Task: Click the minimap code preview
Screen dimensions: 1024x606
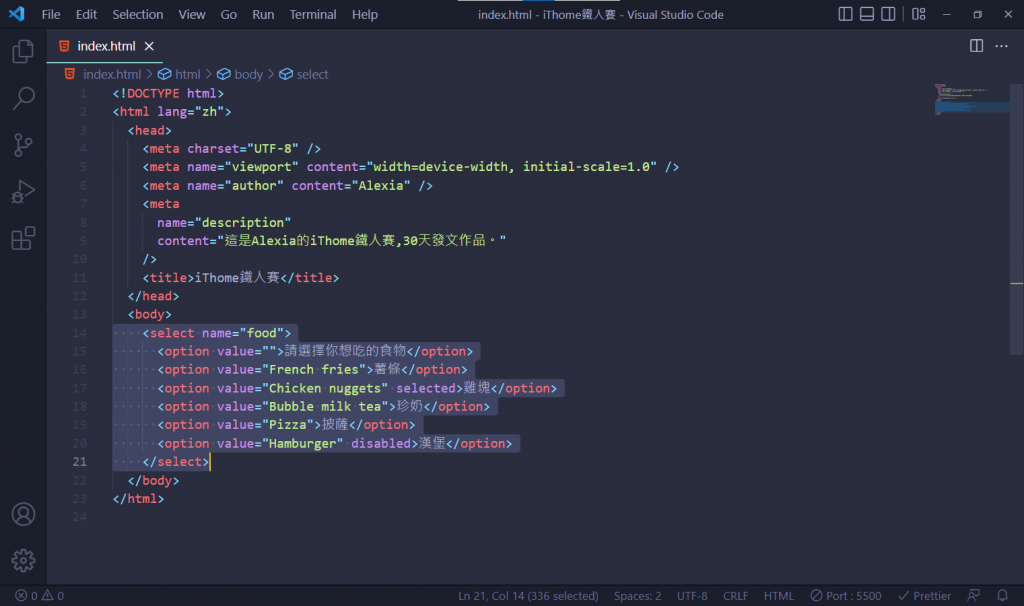Action: click(x=971, y=99)
